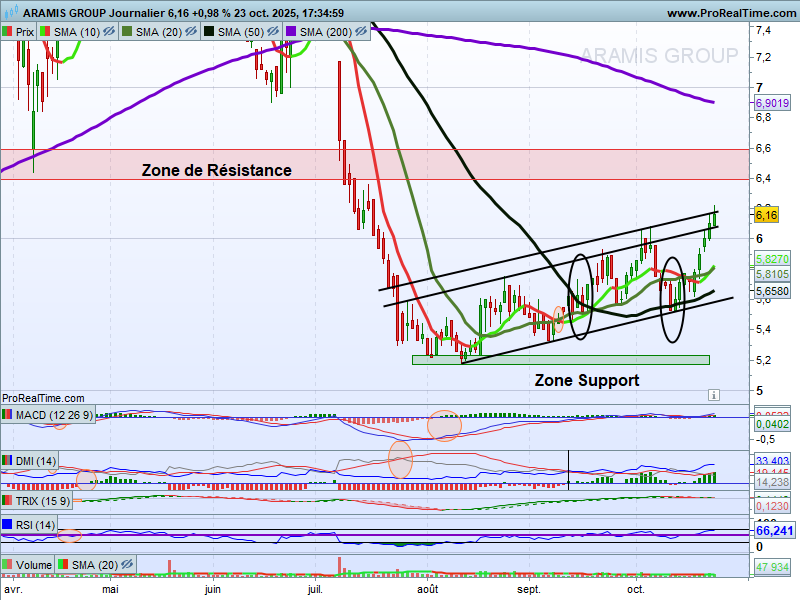Click the 6,6 price scale label

(x=764, y=148)
